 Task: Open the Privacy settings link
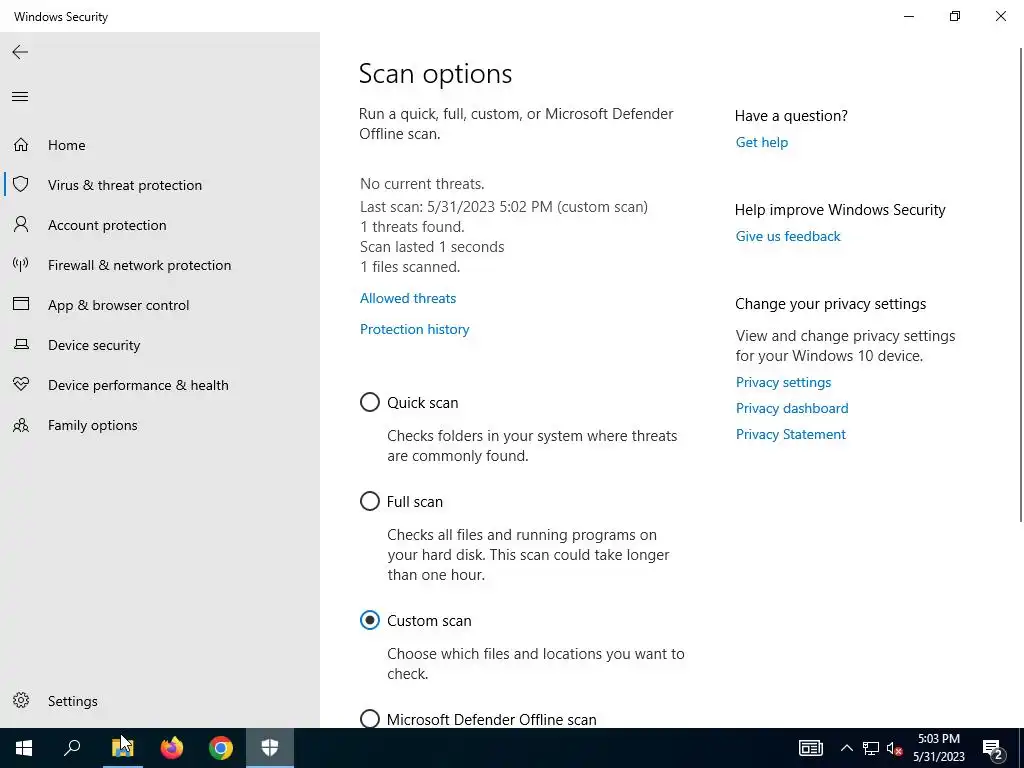[x=783, y=382]
